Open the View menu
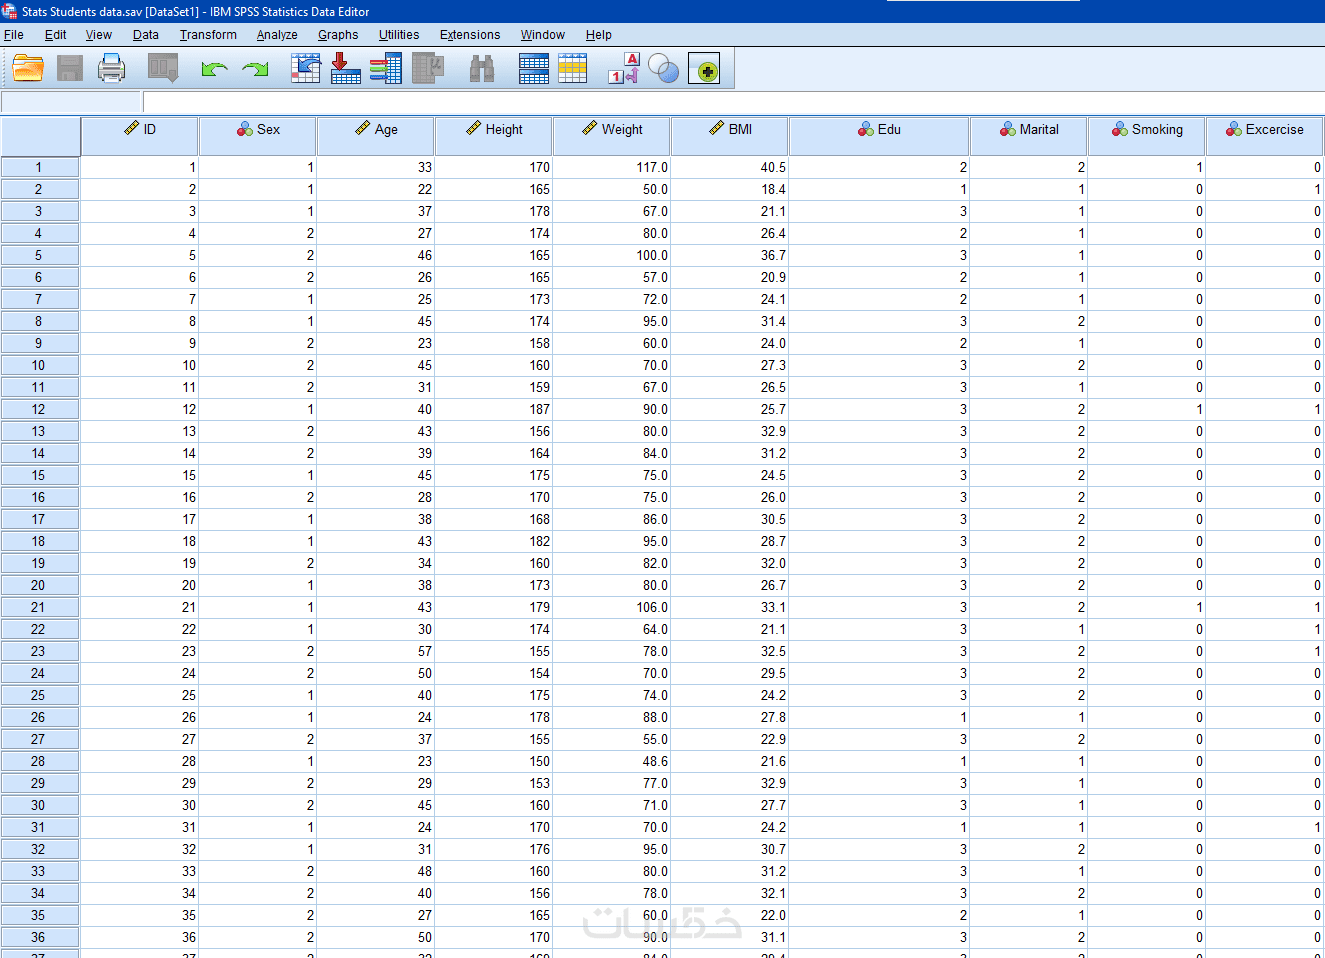1325x958 pixels. point(99,35)
